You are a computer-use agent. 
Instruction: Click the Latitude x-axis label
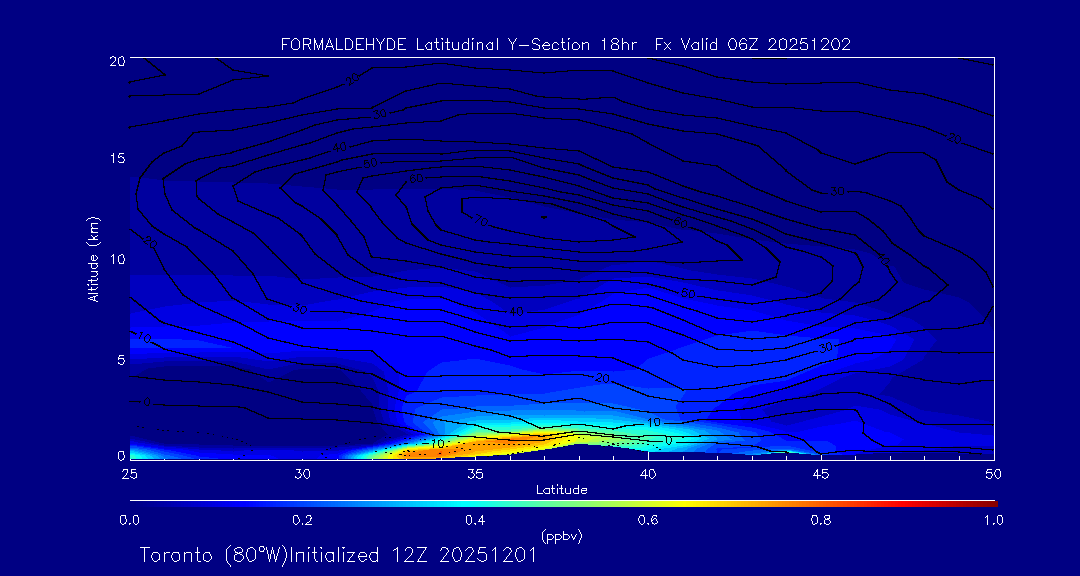561,489
